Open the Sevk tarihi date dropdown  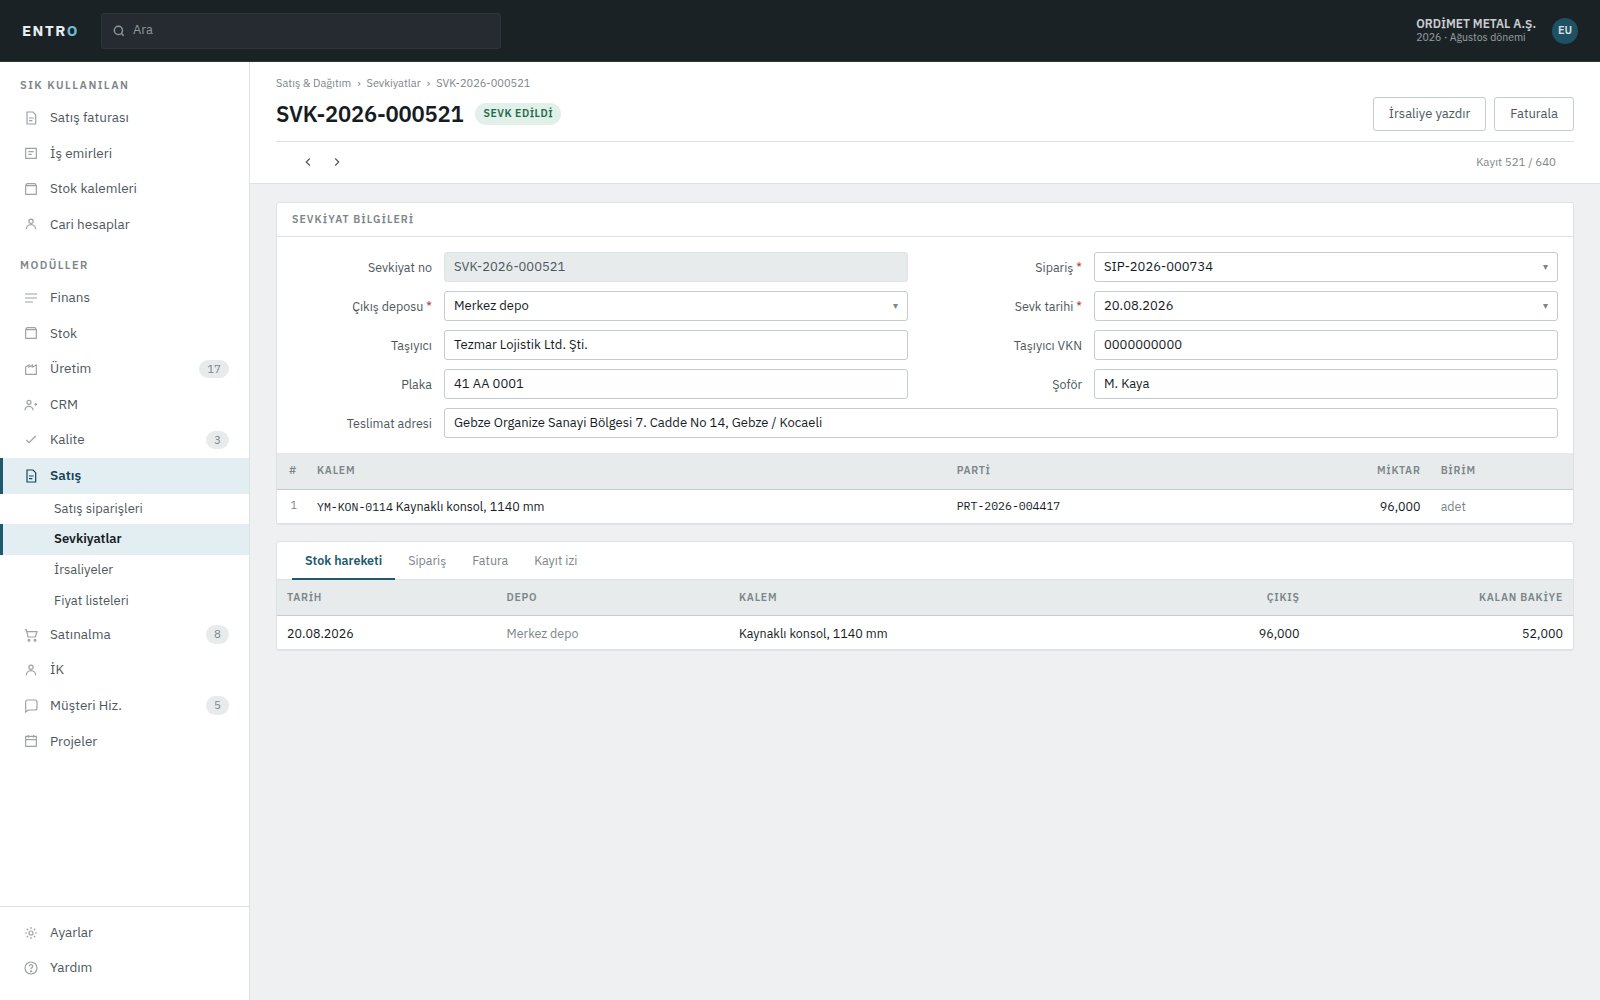coord(1545,306)
